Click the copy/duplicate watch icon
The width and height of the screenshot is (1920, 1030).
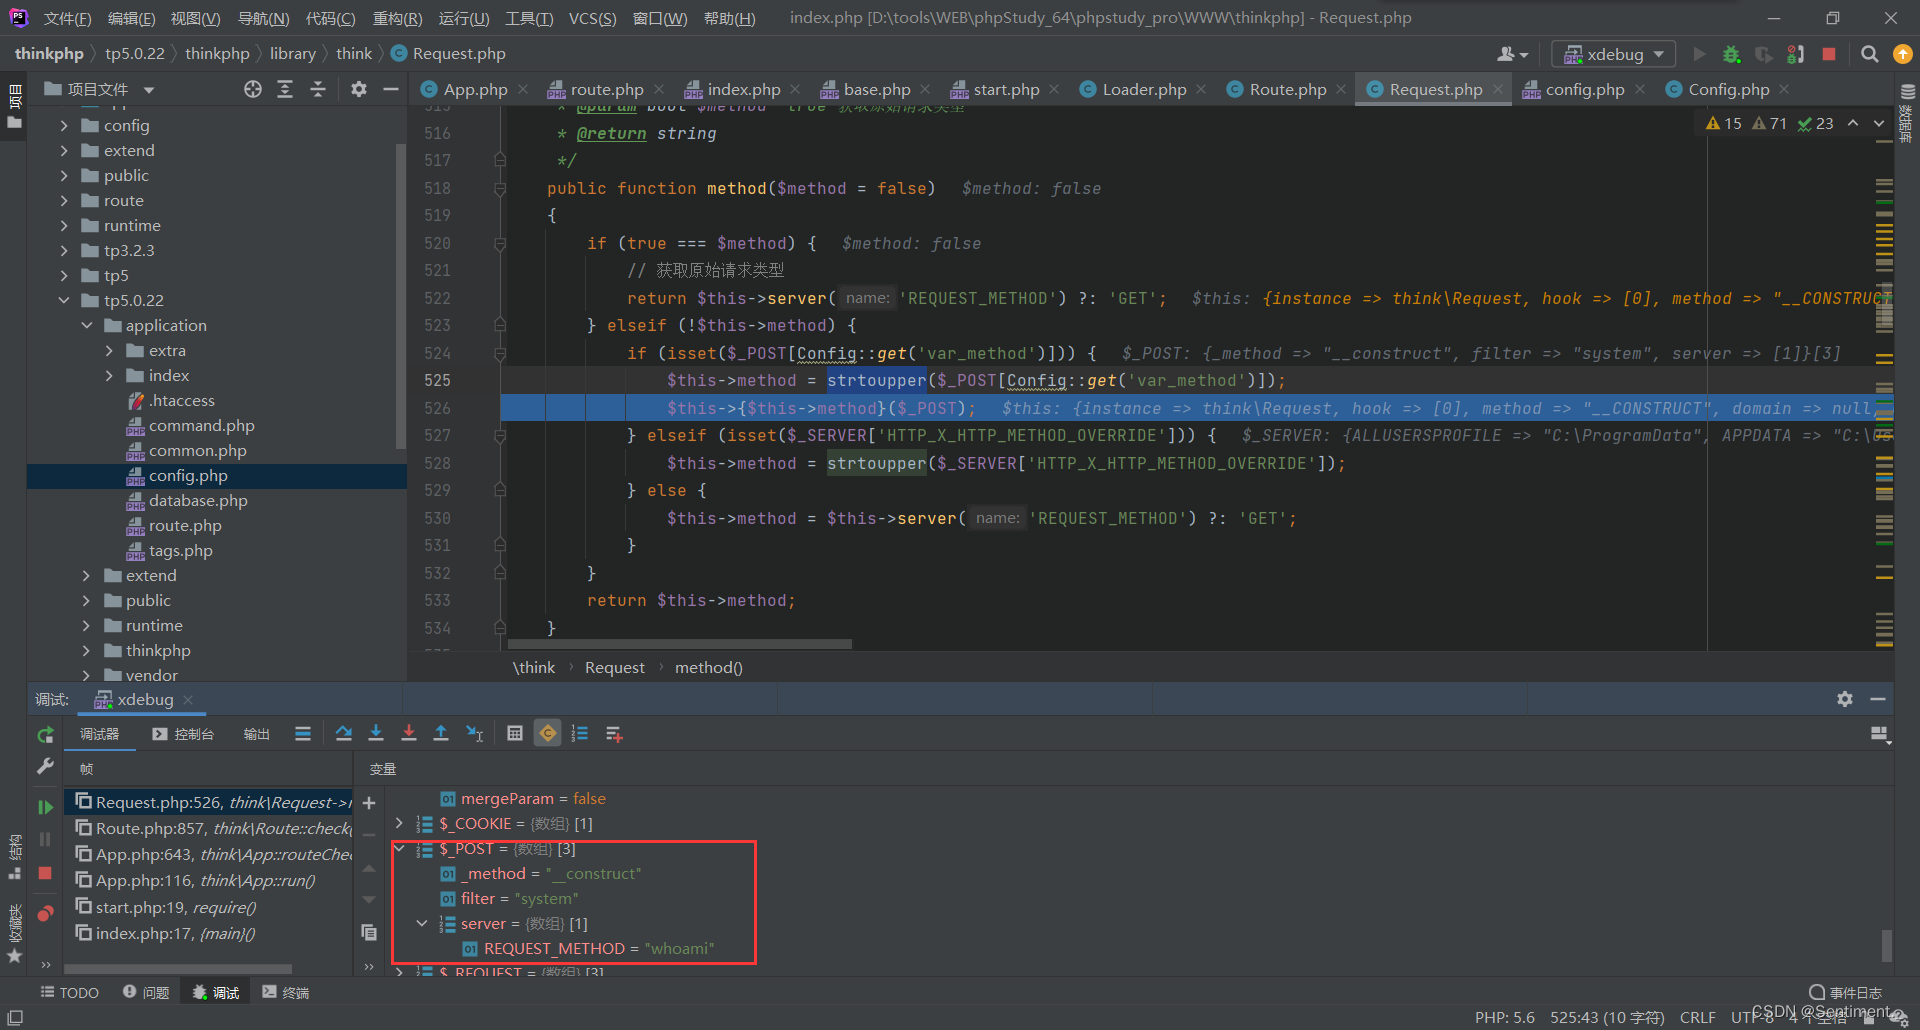point(369,932)
